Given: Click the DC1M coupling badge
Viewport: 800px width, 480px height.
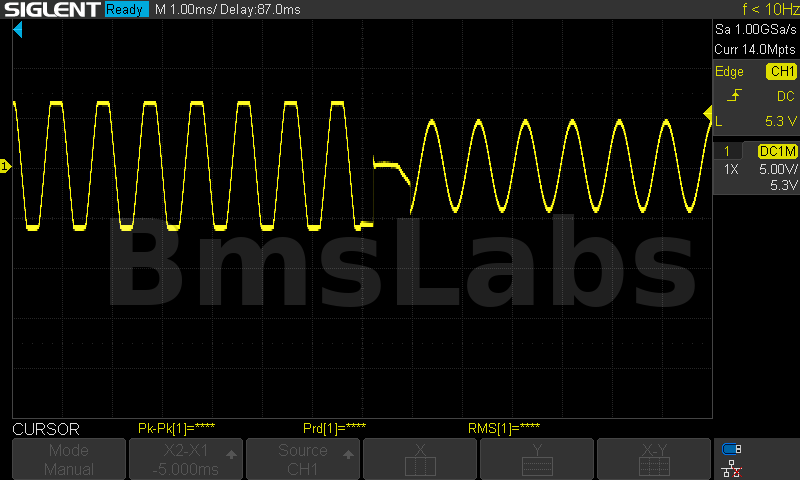Looking at the screenshot, I should (777, 151).
